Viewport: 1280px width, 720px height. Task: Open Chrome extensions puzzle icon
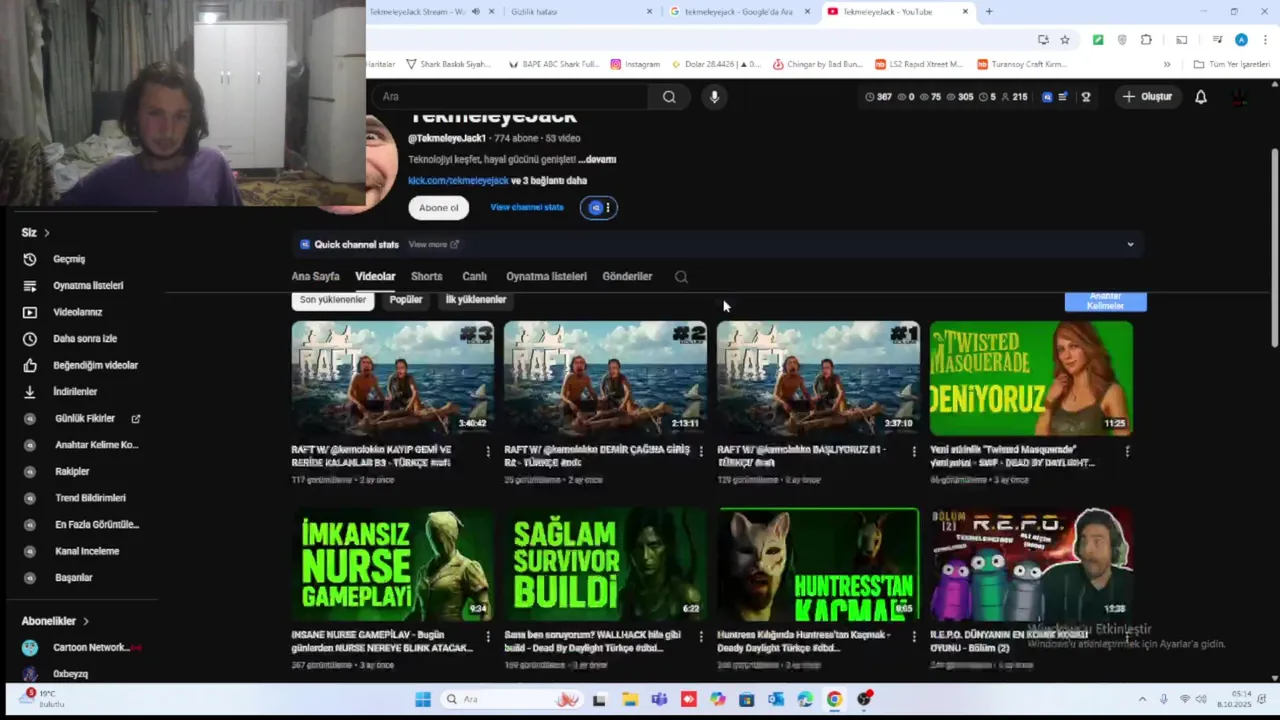click(1146, 40)
